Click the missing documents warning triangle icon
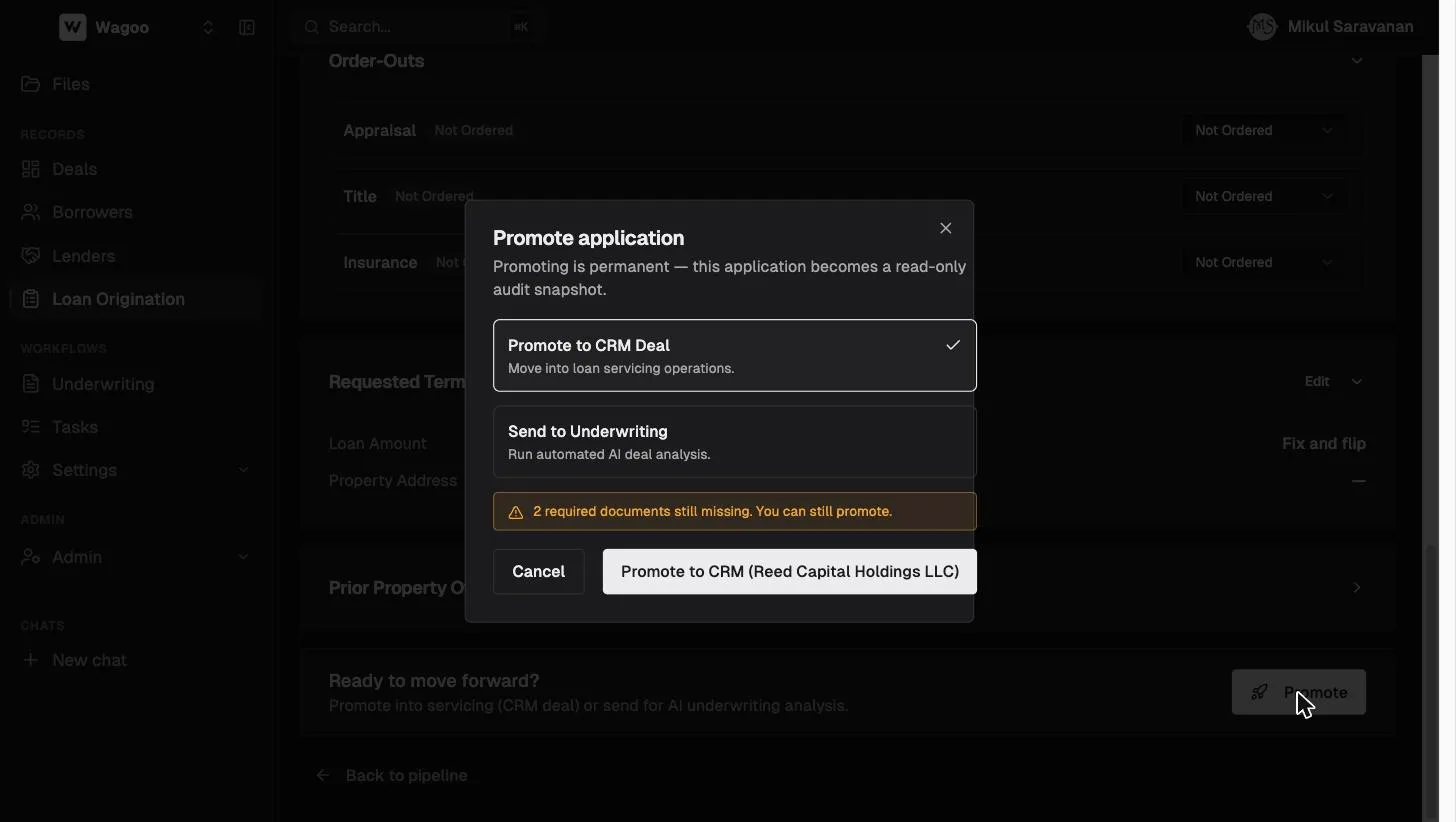Screen dimensions: 1456x822 tap(516, 512)
